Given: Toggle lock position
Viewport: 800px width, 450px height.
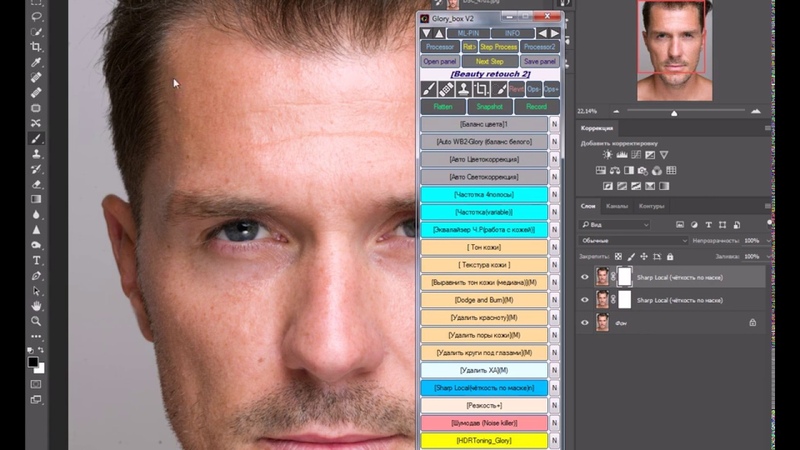Looking at the screenshot, I should tap(644, 257).
